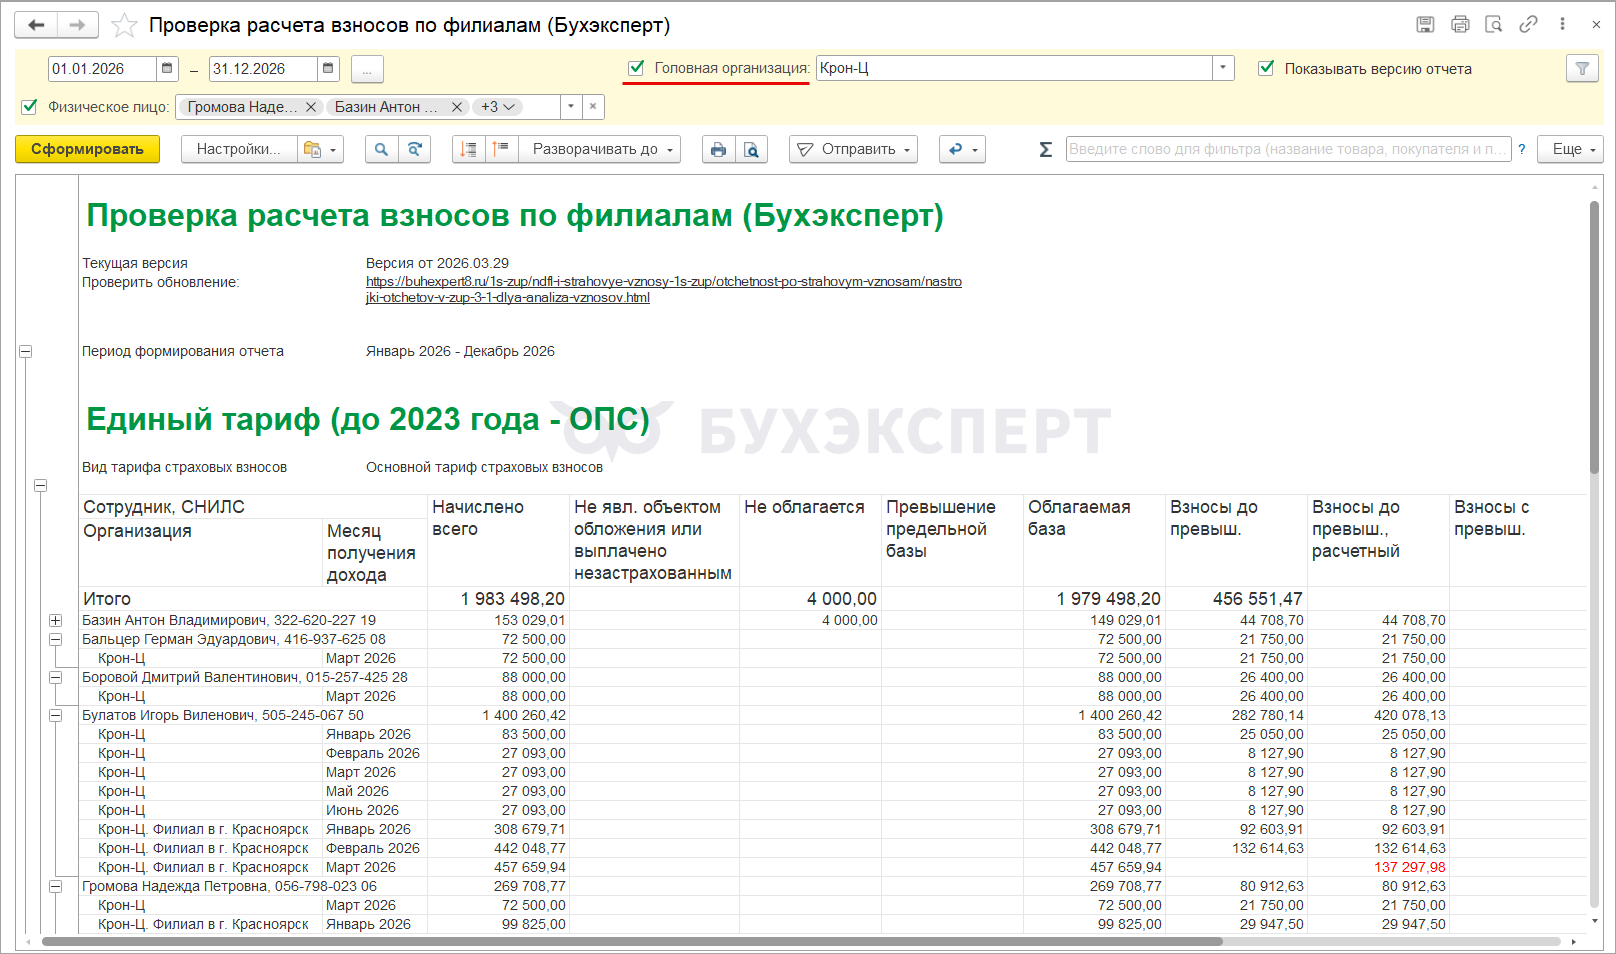Uncheck the Головная организация checkbox
This screenshot has height=954, width=1616.
coord(636,68)
